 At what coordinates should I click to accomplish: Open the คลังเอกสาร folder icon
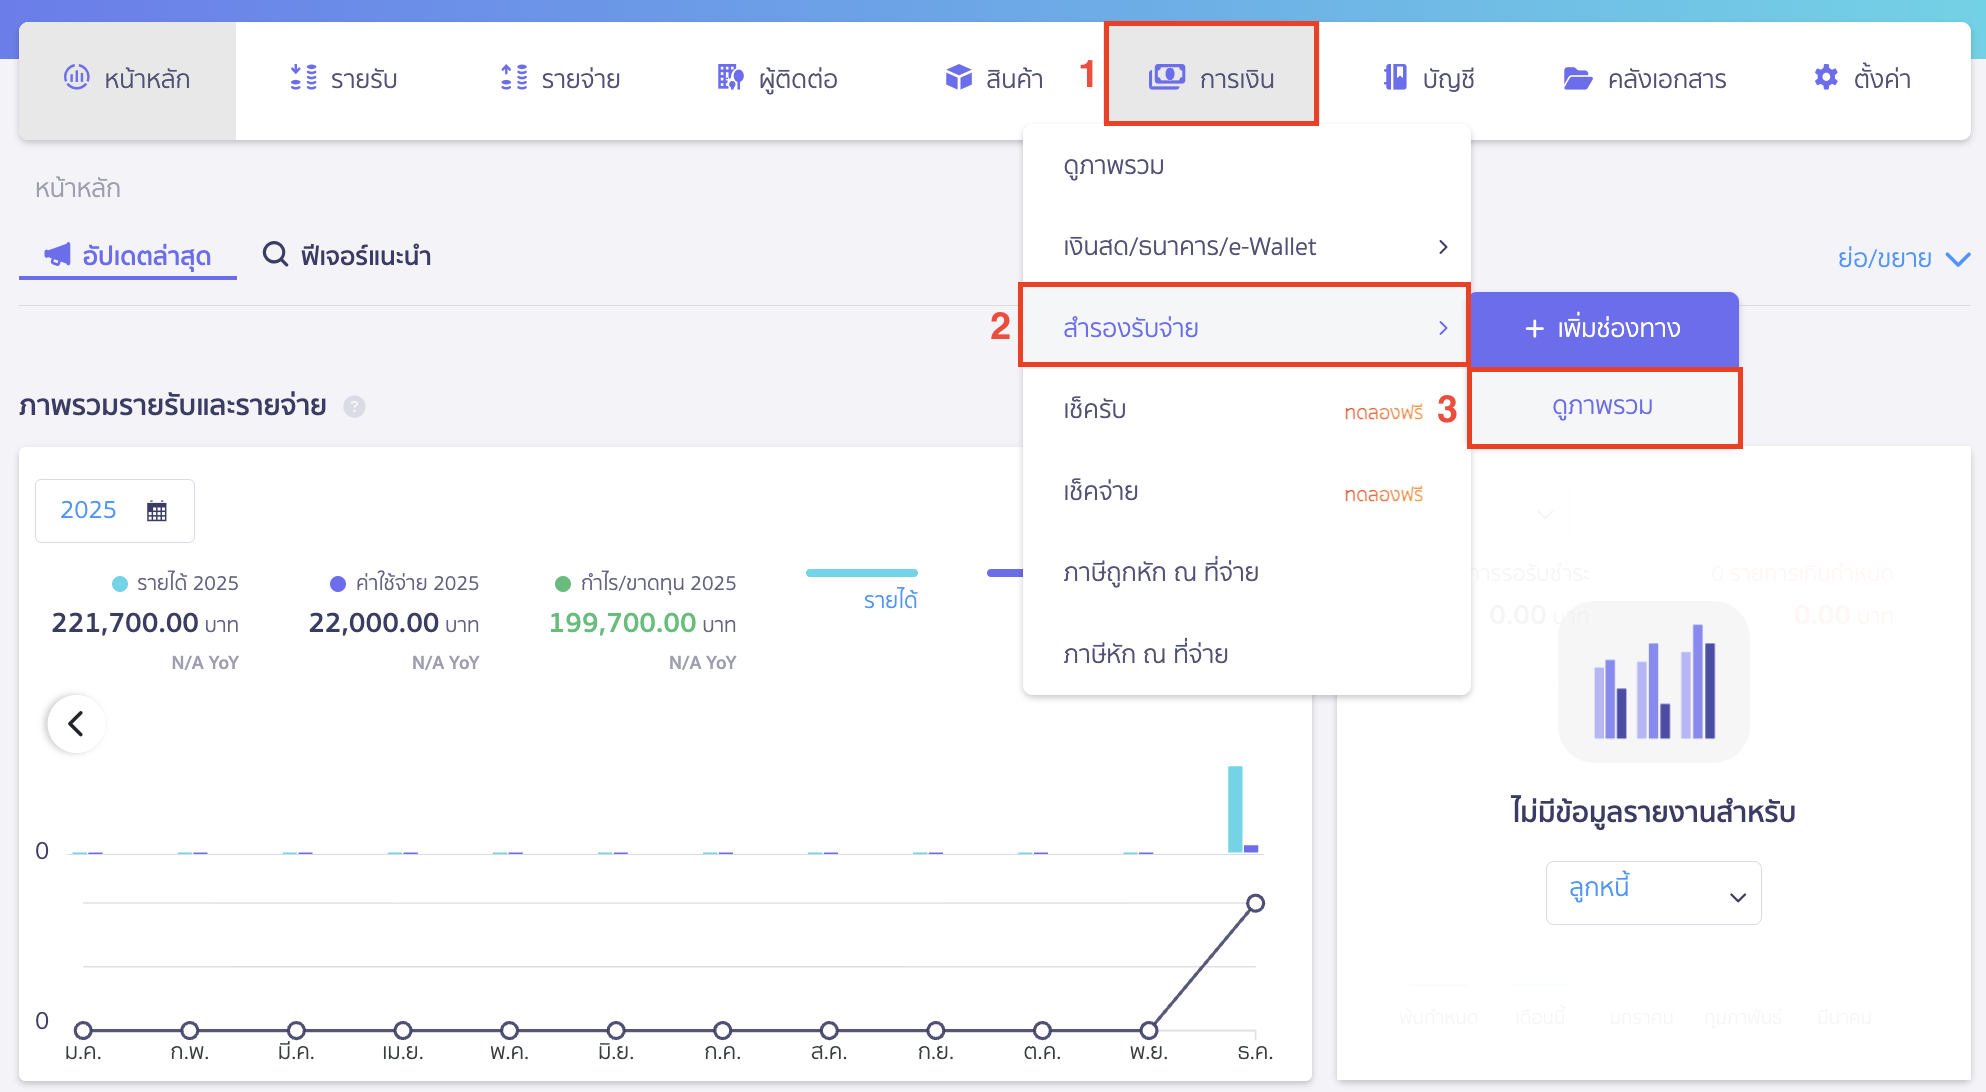[x=1577, y=78]
